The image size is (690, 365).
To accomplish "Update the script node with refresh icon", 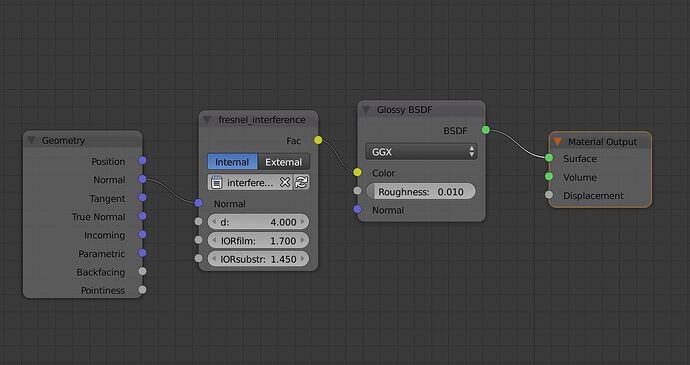I will pos(301,182).
